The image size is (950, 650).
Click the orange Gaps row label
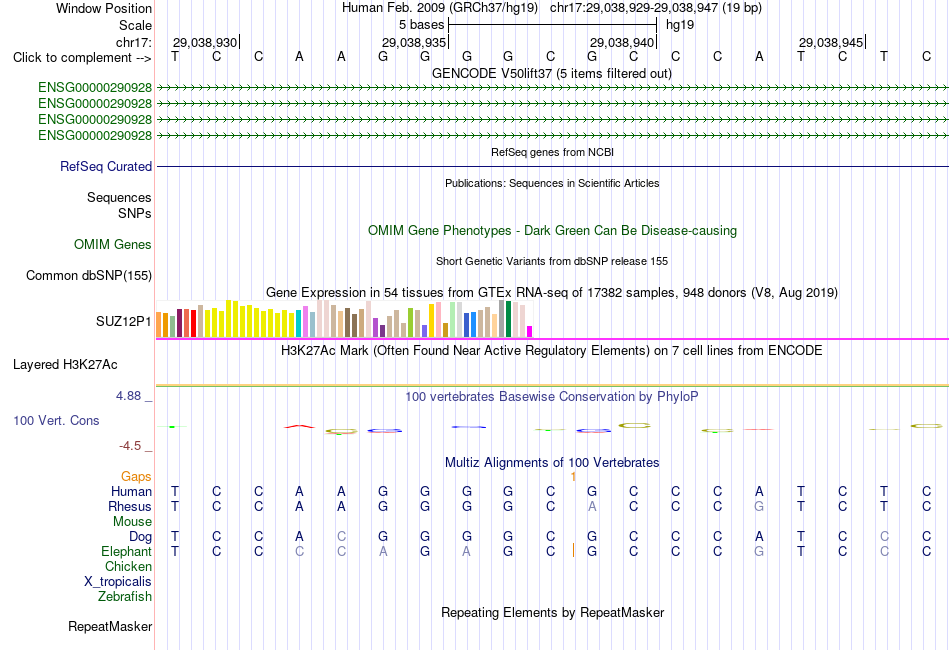tap(136, 476)
